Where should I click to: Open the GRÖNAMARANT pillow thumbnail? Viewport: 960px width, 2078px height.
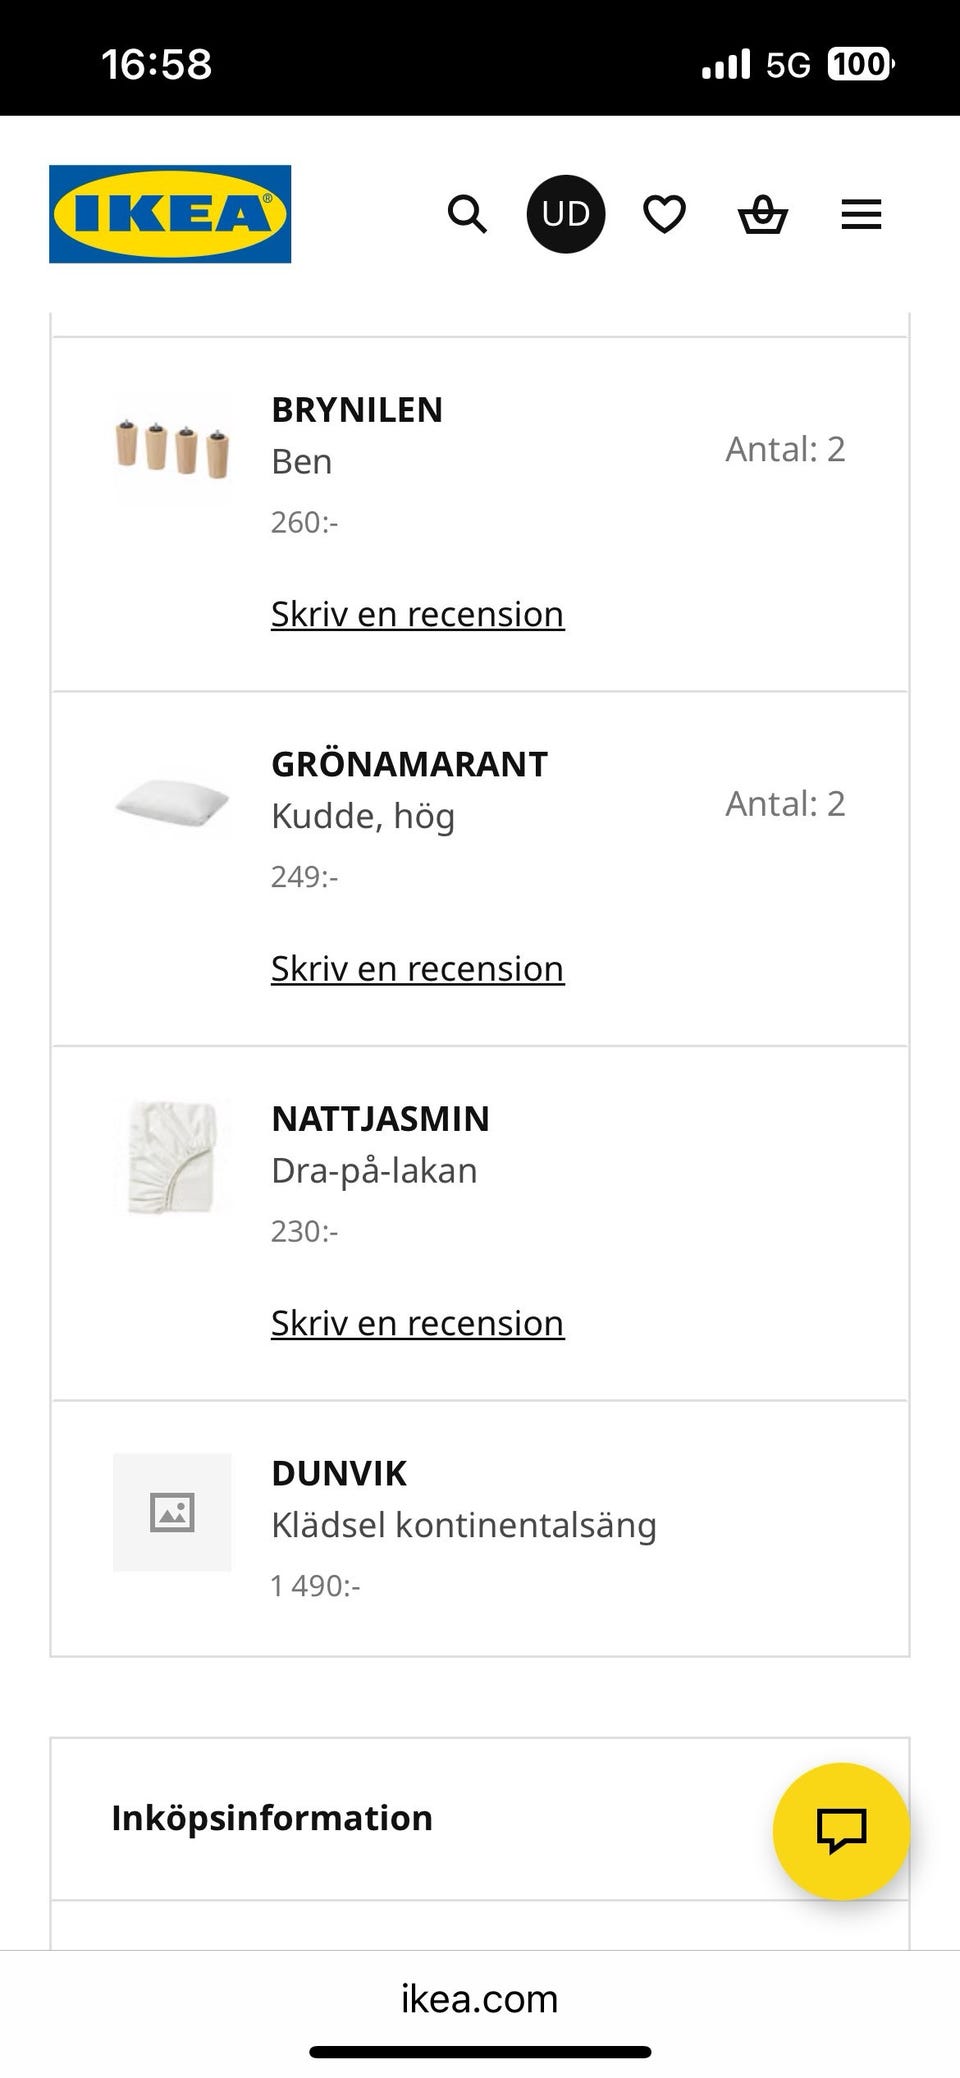click(172, 802)
